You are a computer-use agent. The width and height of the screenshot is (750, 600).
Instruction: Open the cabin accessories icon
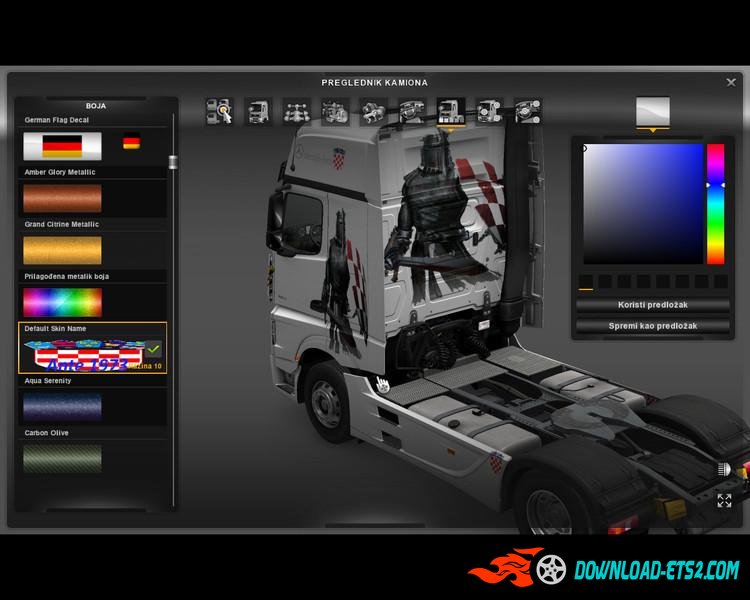point(489,111)
